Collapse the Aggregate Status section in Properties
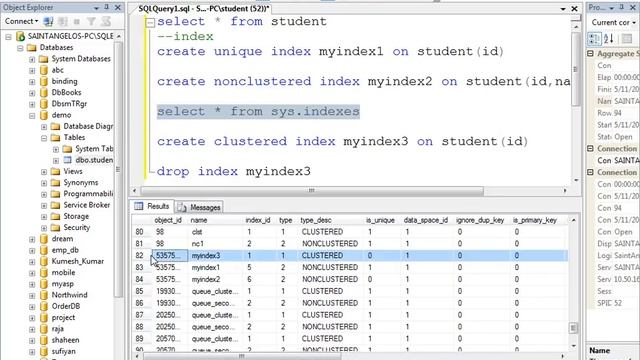 click(591, 54)
